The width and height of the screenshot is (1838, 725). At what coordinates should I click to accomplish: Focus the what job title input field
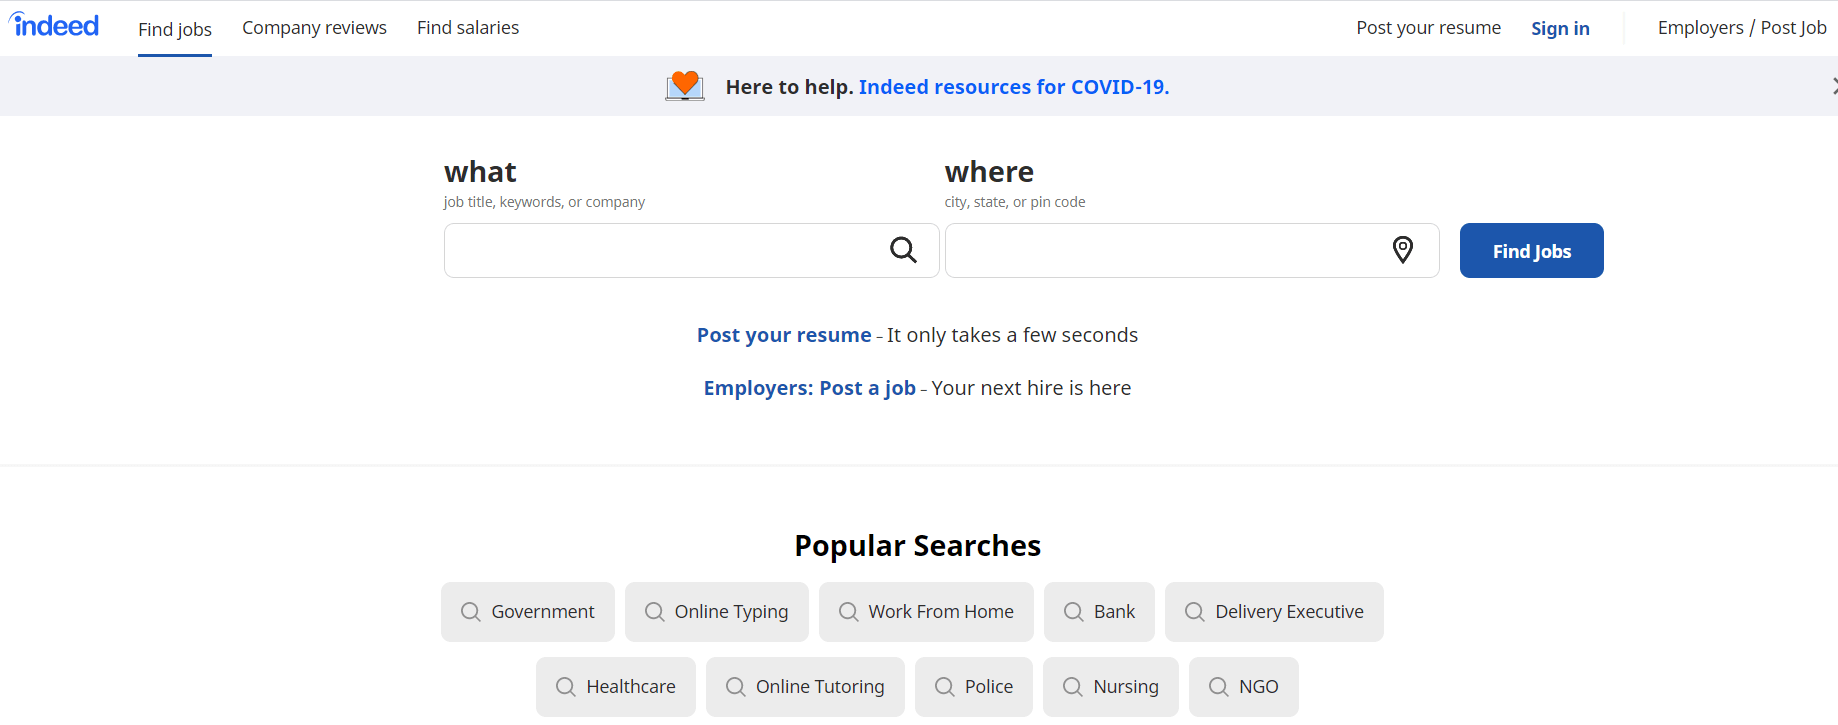(691, 250)
